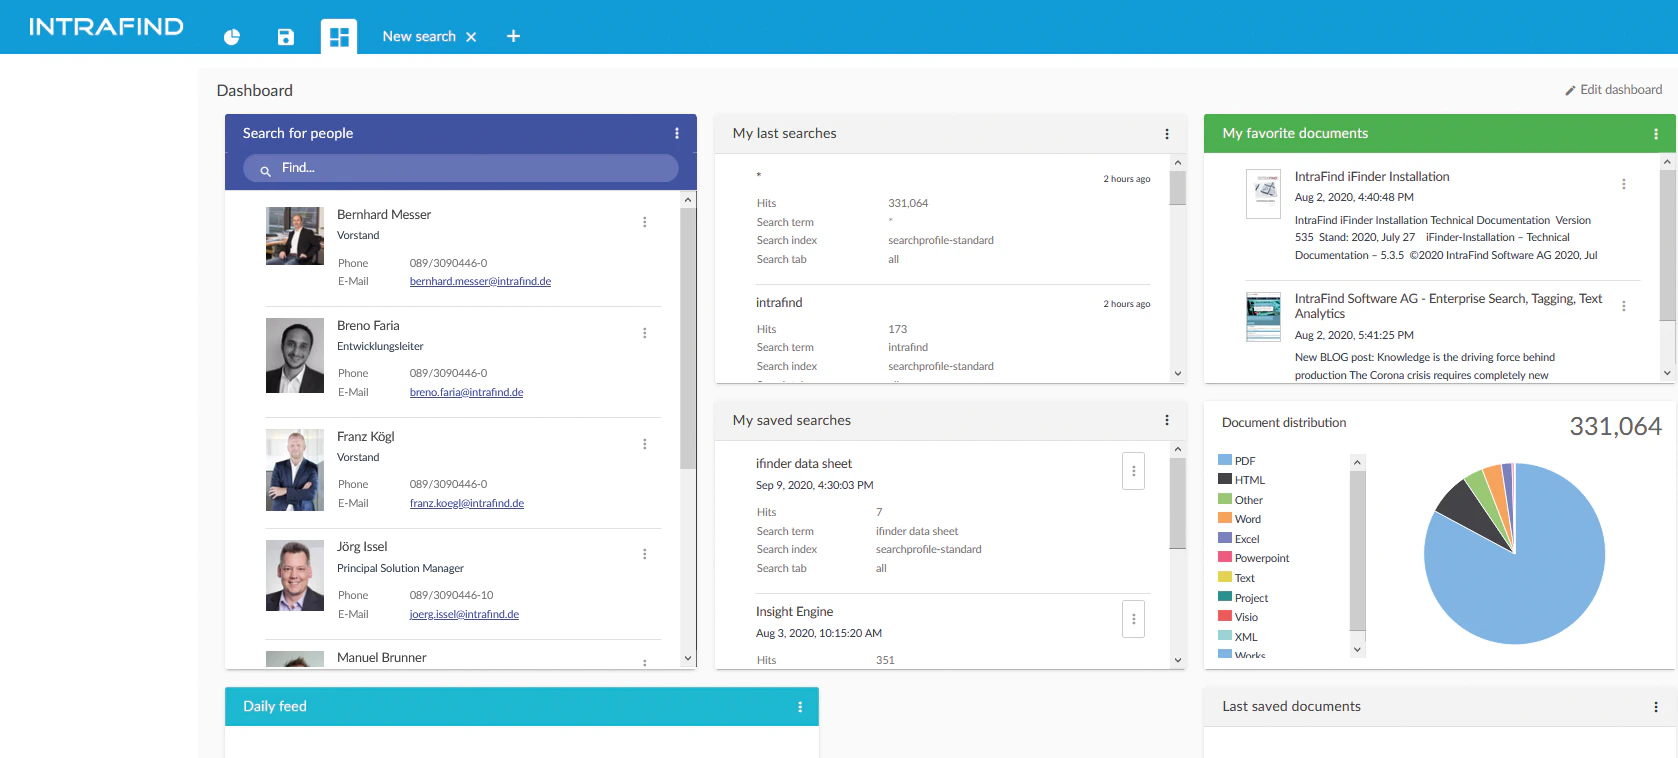Click the 331,064 document total
This screenshot has height=758, width=1678.
click(1615, 427)
